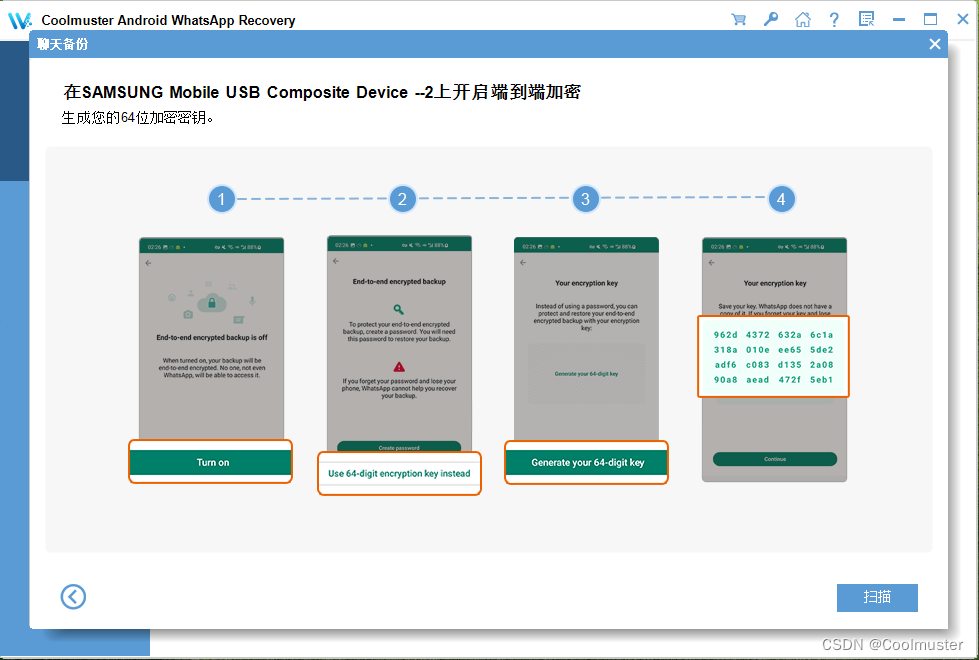Viewport: 979px width, 660px height.
Task: Select step 3 circle marker
Action: [x=586, y=199]
